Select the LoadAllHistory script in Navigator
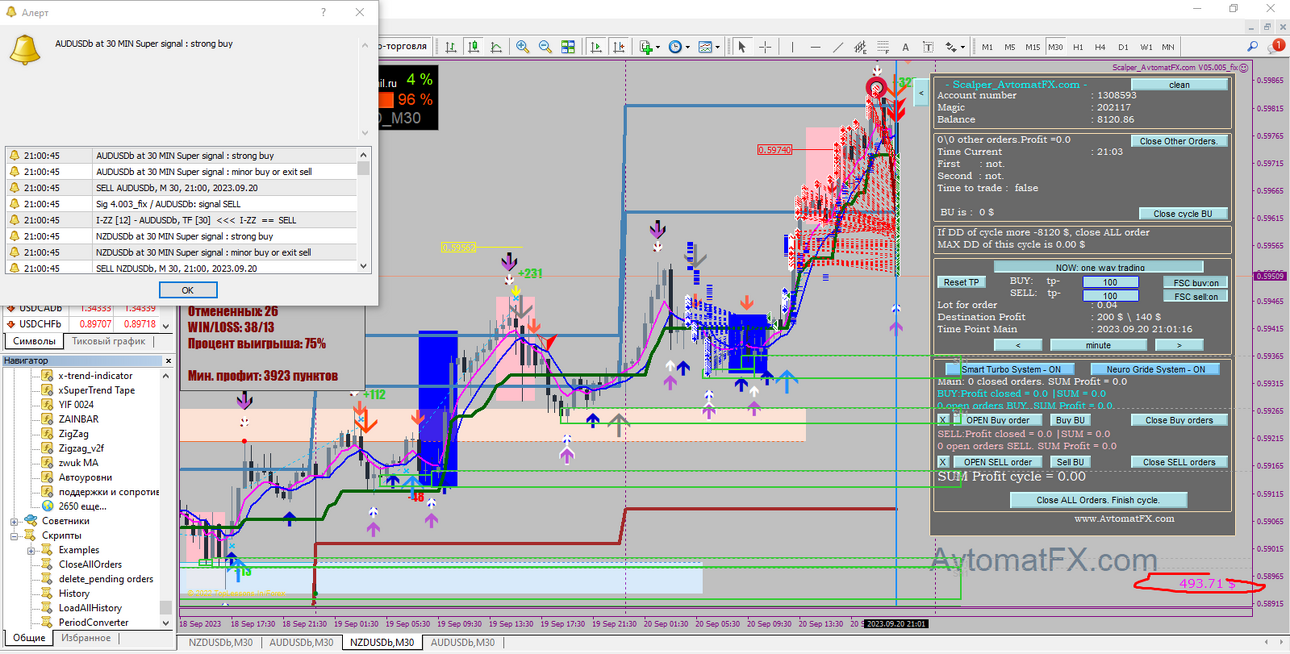 tap(90, 608)
